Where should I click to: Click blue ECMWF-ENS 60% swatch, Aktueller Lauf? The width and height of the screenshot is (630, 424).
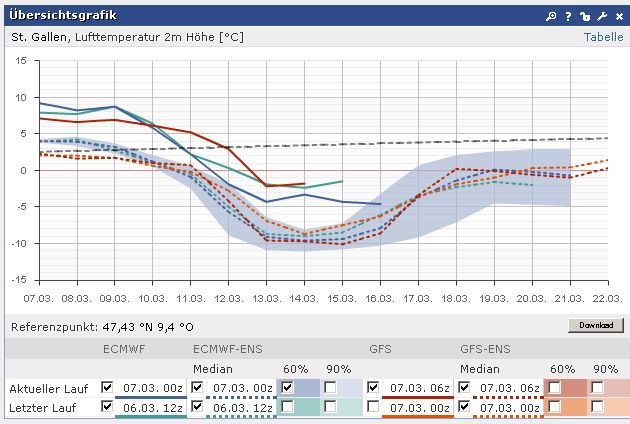click(308, 387)
